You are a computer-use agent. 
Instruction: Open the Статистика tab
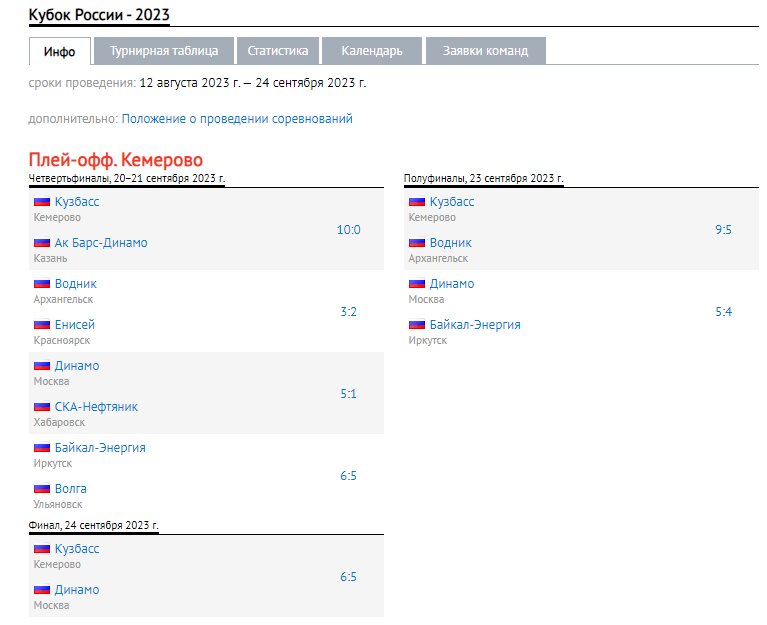click(278, 51)
